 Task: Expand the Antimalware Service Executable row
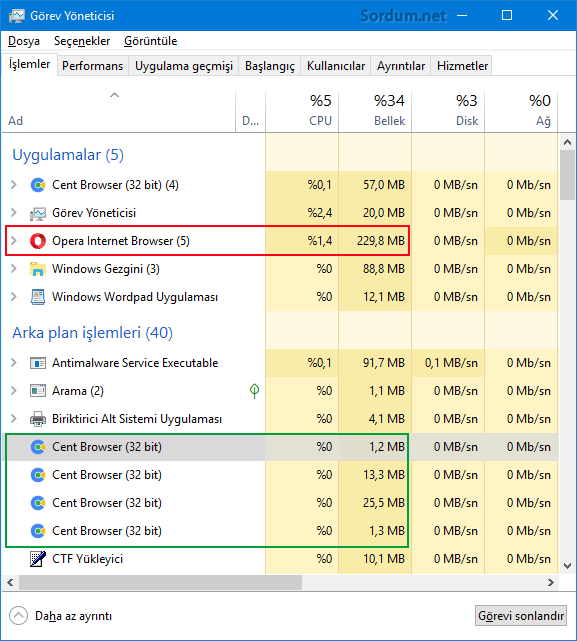point(14,363)
